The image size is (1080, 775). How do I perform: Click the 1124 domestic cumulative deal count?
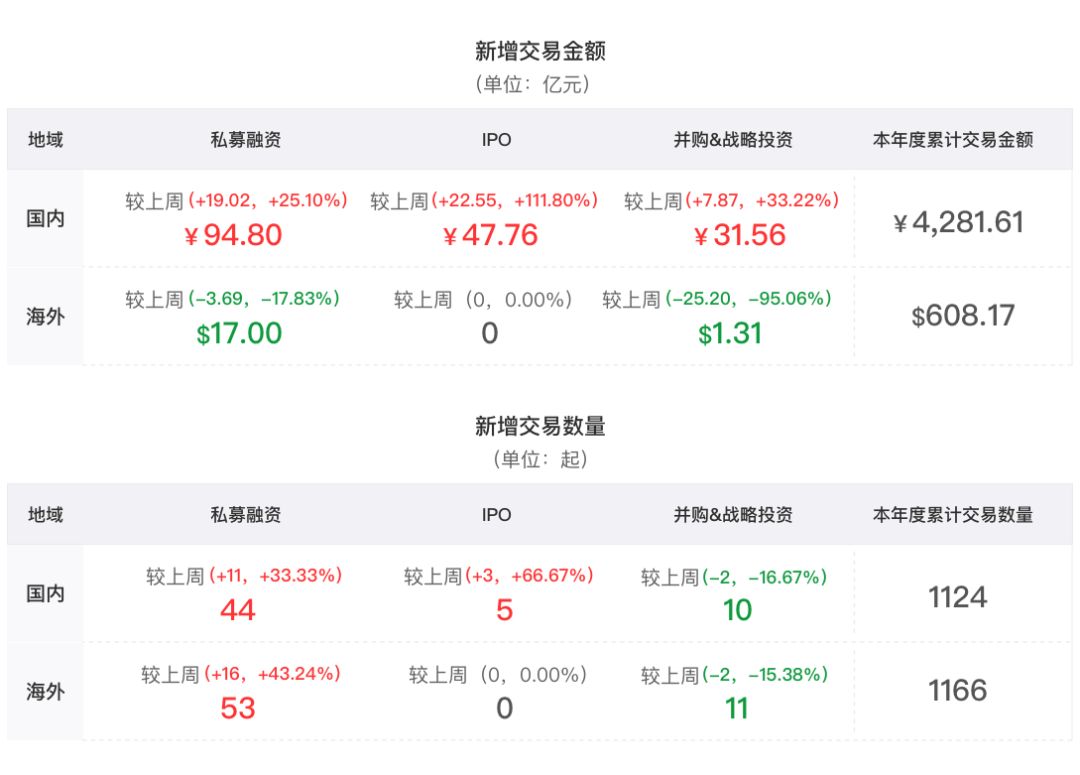(x=957, y=597)
